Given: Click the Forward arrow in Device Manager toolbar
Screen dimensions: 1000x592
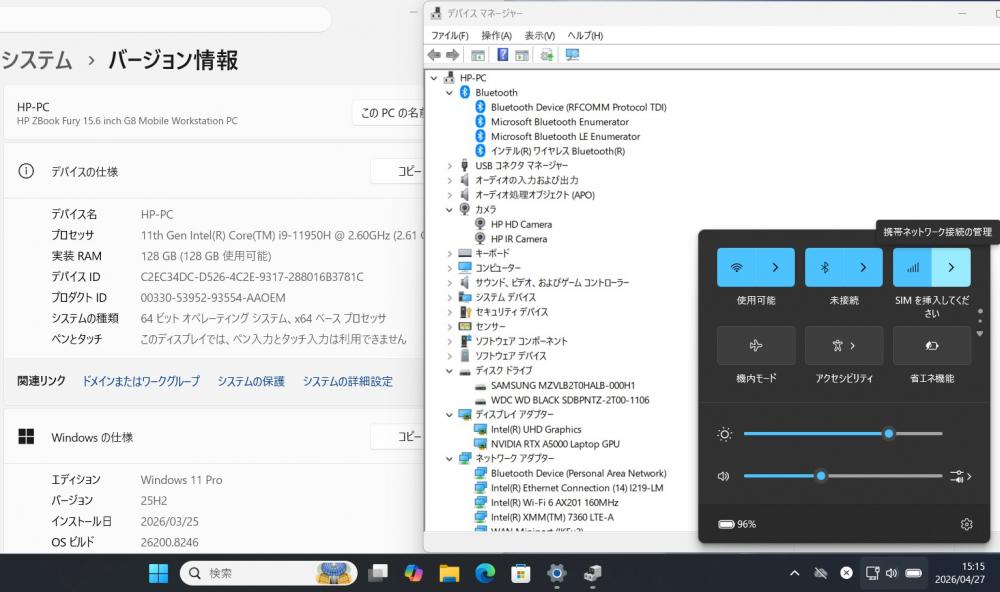Looking at the screenshot, I should coord(453,56).
